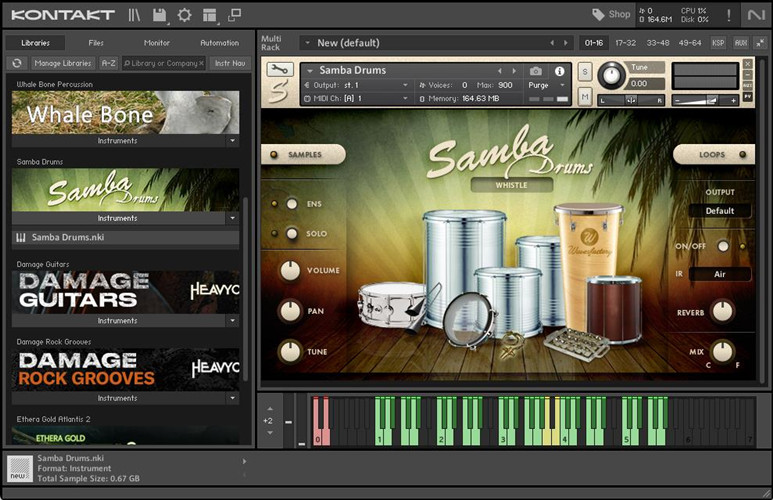Image resolution: width=773 pixels, height=500 pixels.
Task: Enable the ENS radio selector
Action: tap(292, 204)
